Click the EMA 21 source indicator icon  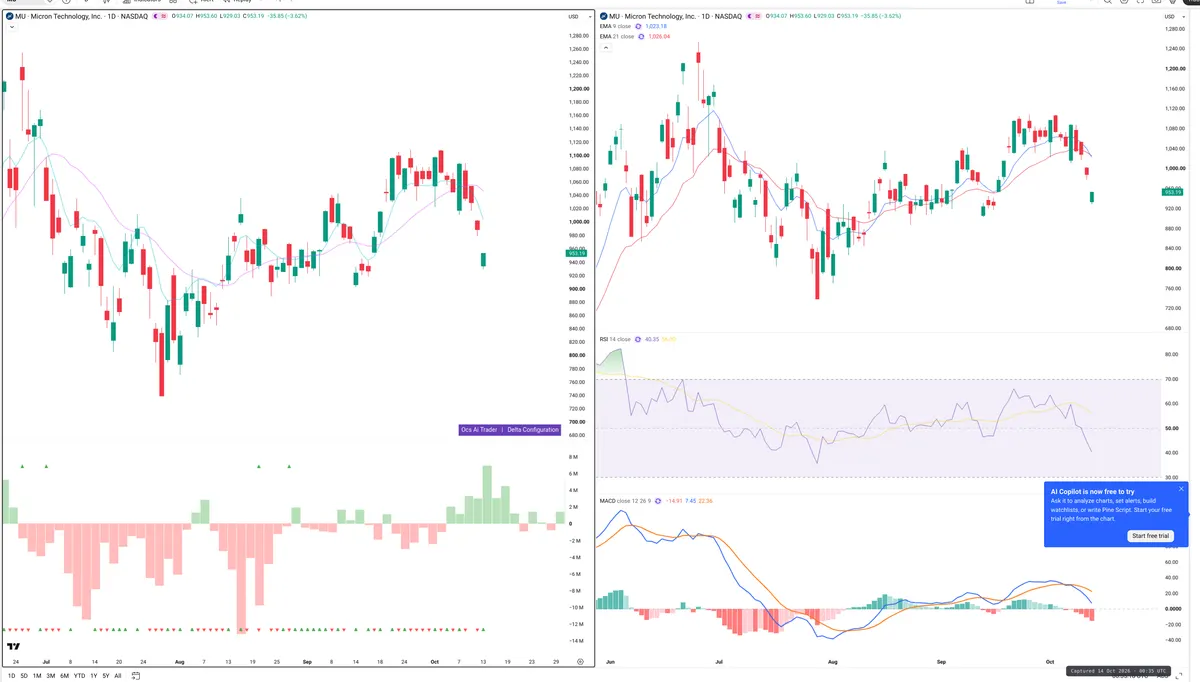[643, 37]
